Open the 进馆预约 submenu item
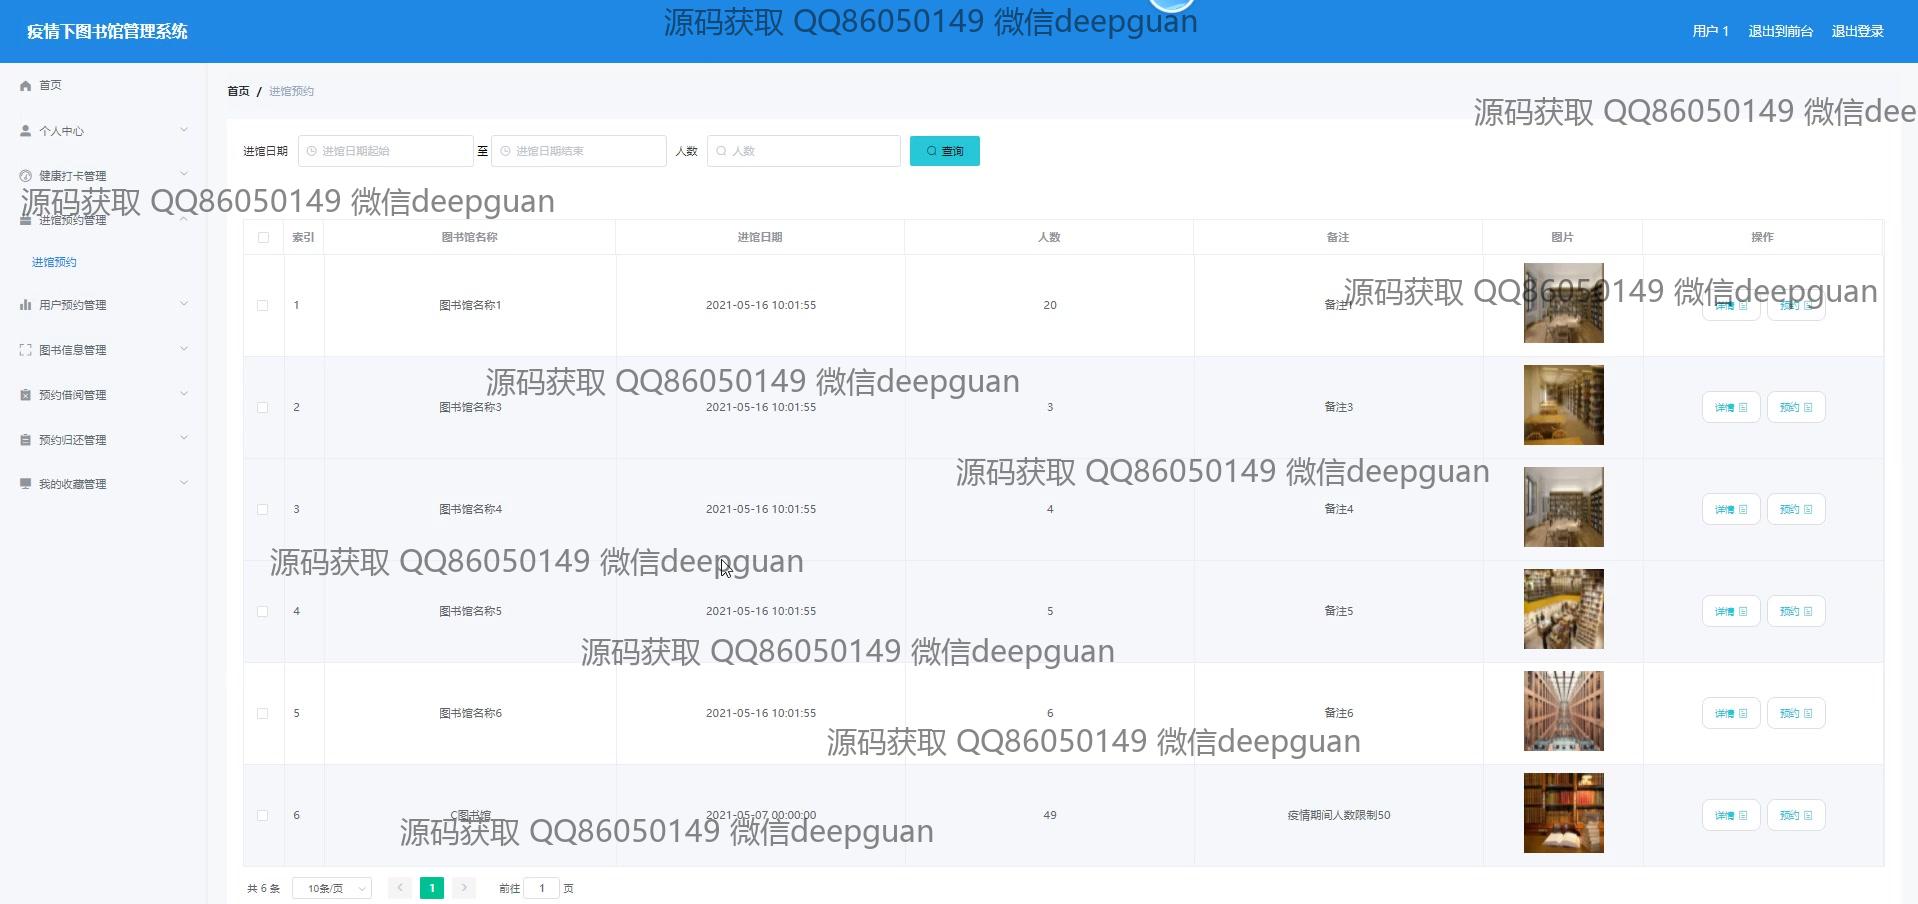This screenshot has height=904, width=1918. coord(54,262)
